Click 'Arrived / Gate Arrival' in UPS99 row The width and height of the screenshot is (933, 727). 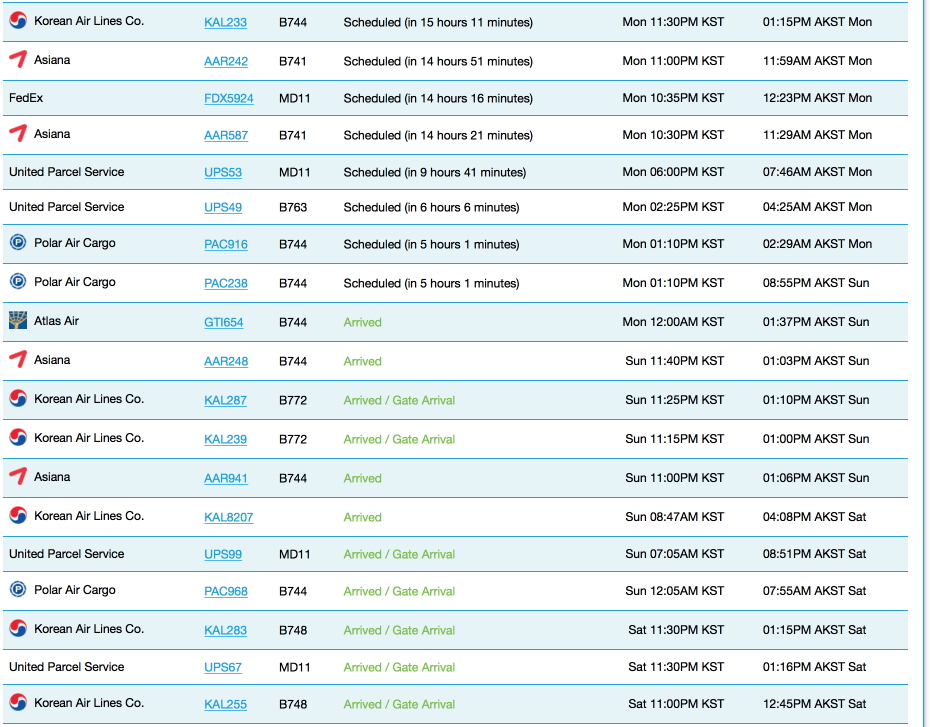[399, 554]
